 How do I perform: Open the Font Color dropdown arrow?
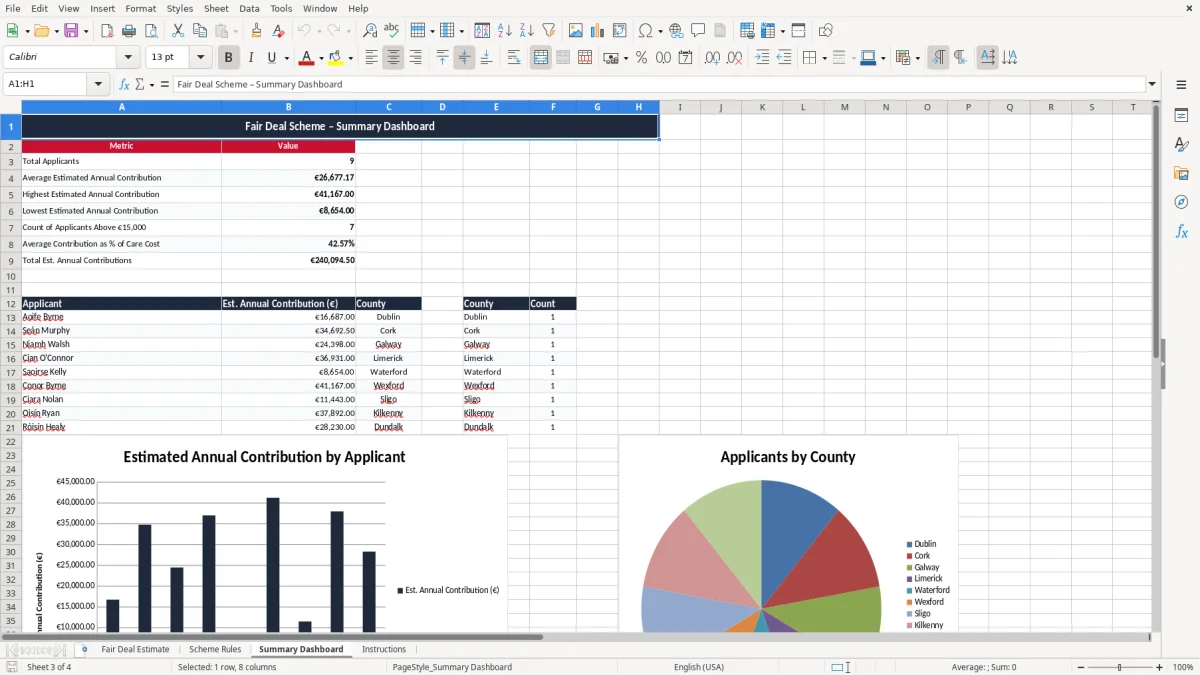[321, 58]
